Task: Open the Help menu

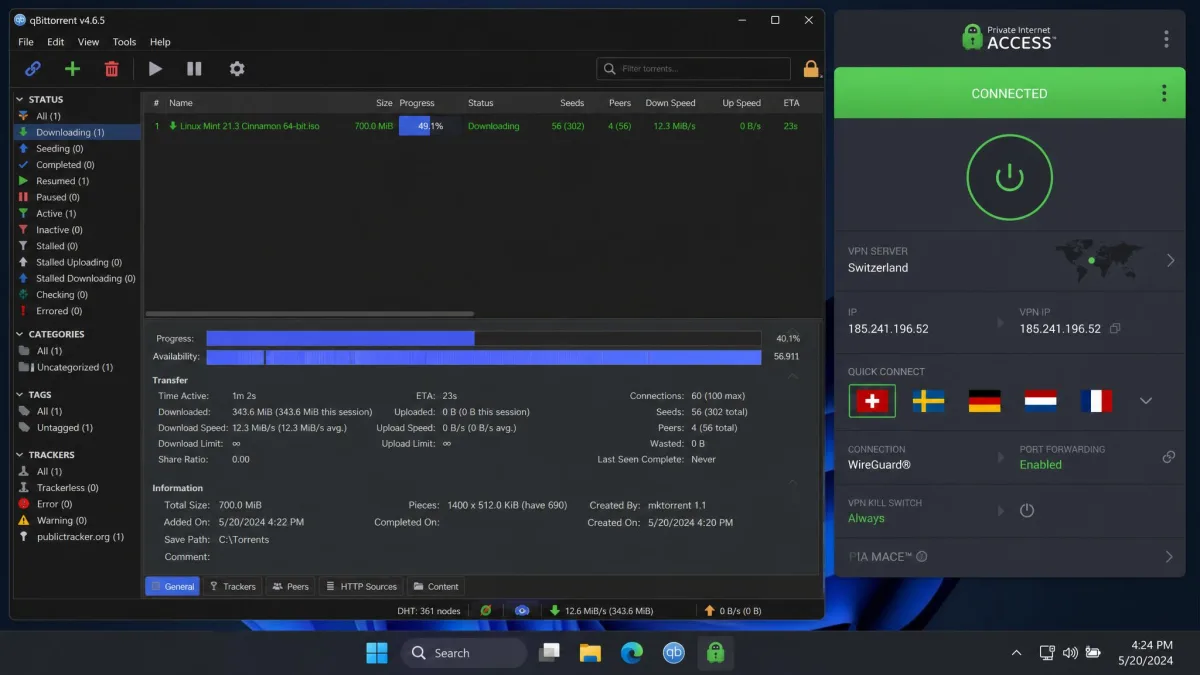Action: point(160,42)
